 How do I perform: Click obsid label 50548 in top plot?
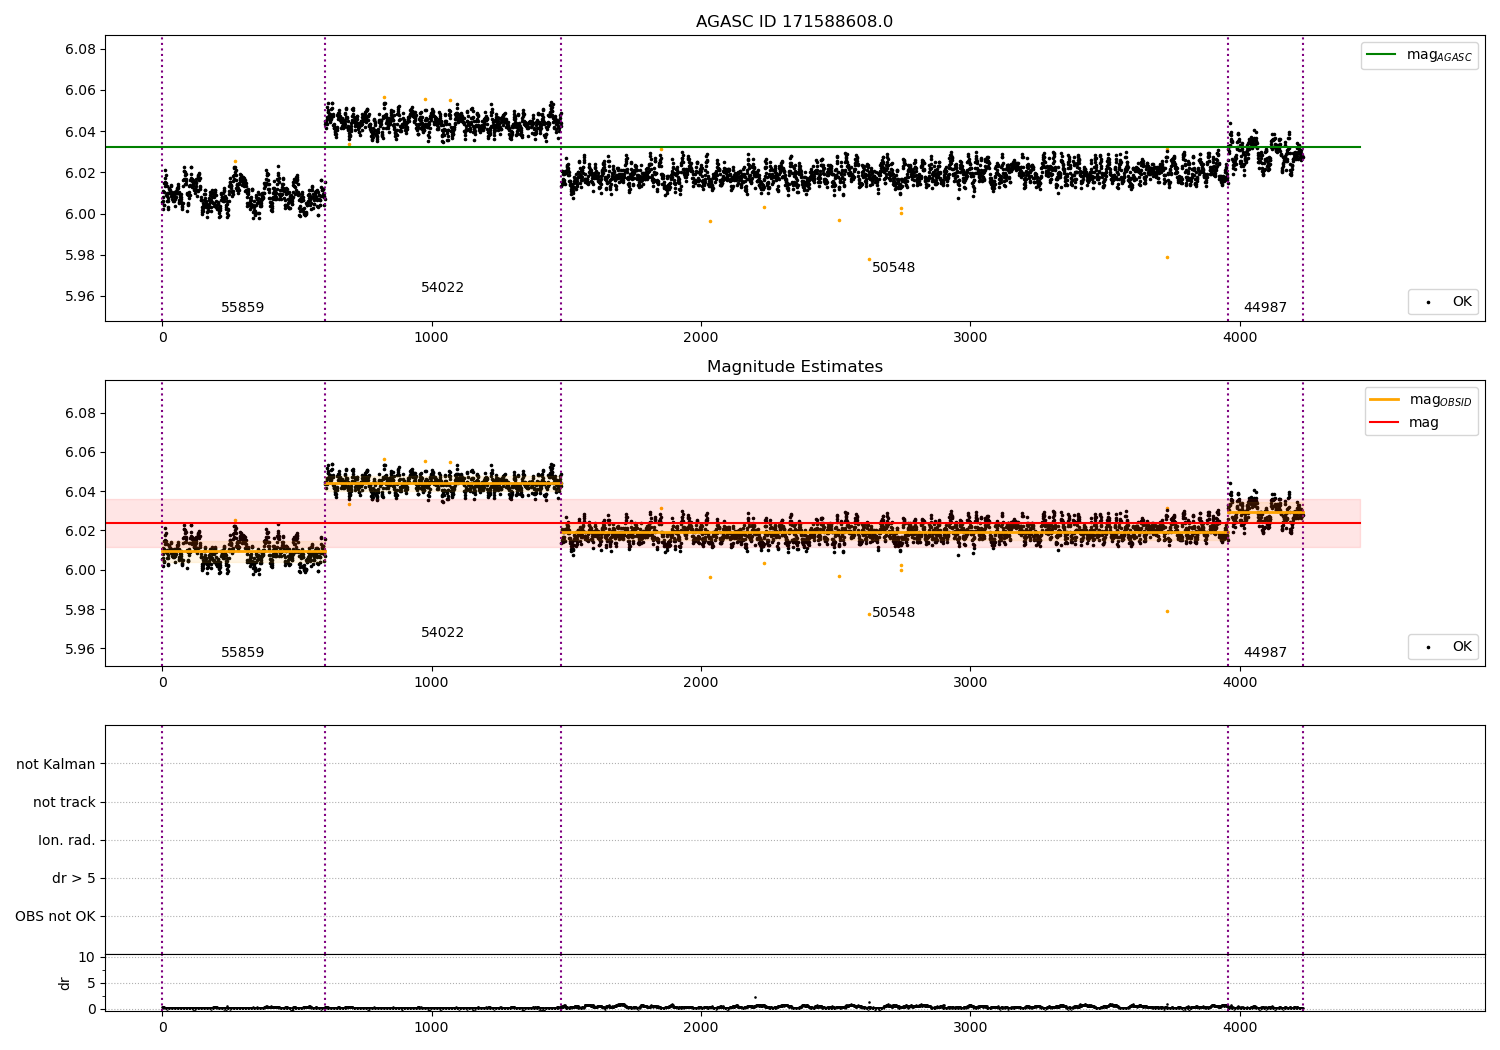[x=893, y=267]
